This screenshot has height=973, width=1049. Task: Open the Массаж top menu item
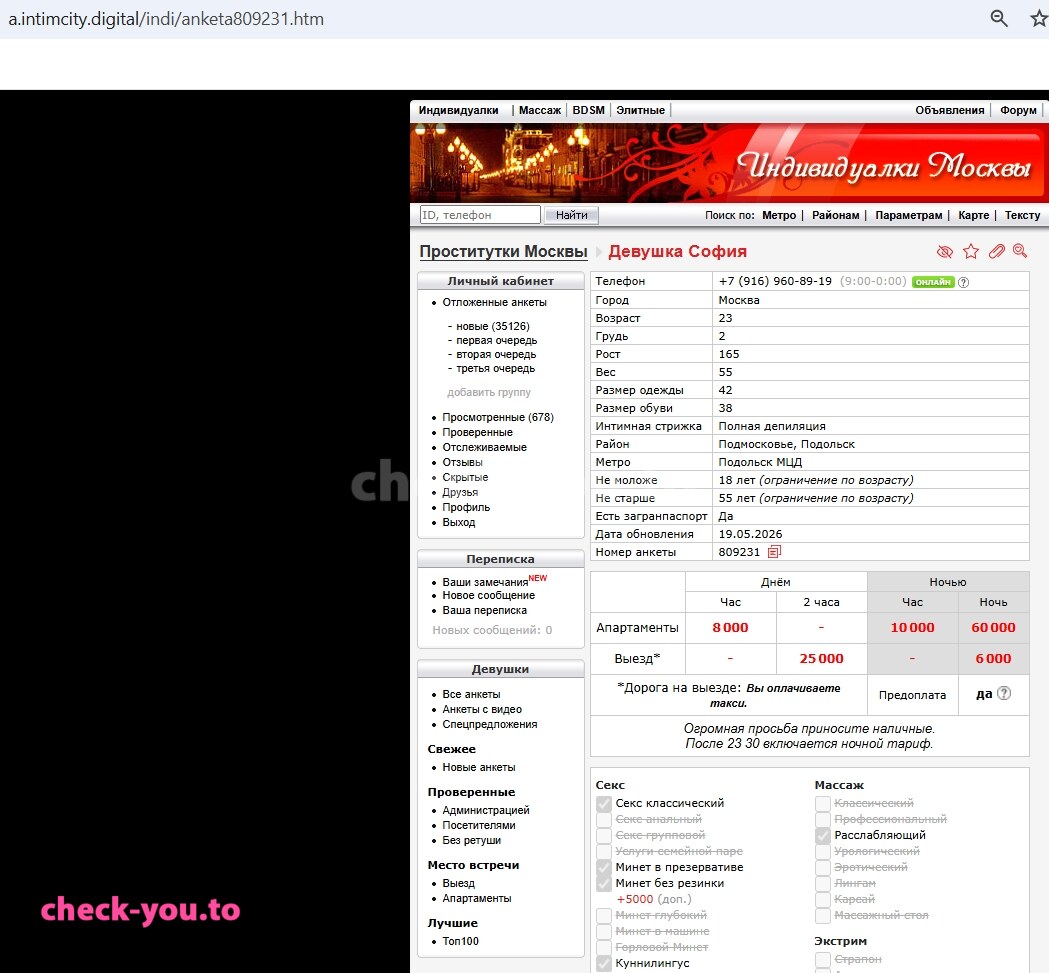click(x=540, y=110)
